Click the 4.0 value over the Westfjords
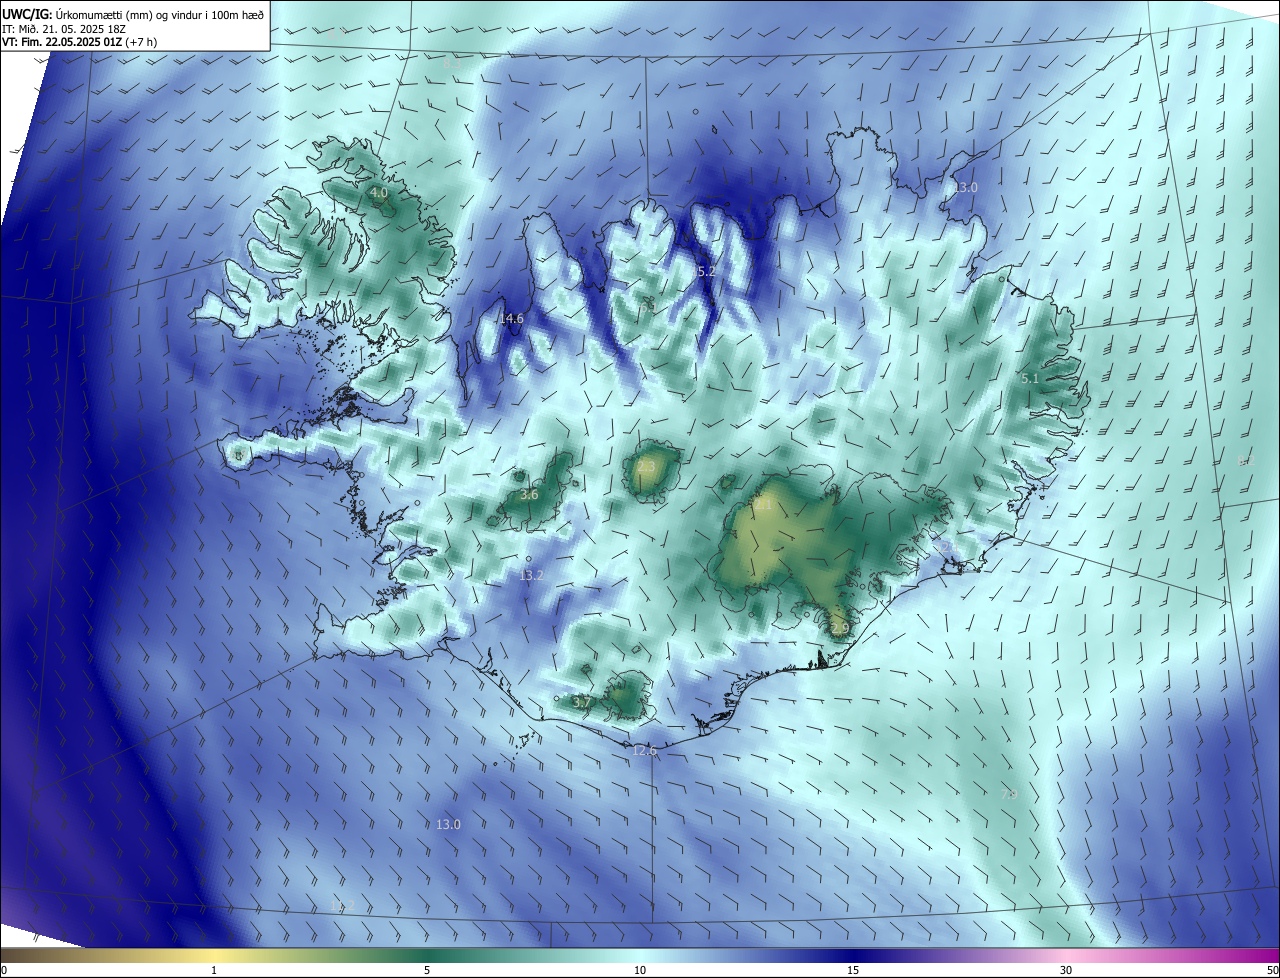The height and width of the screenshot is (978, 1280). click(x=378, y=192)
